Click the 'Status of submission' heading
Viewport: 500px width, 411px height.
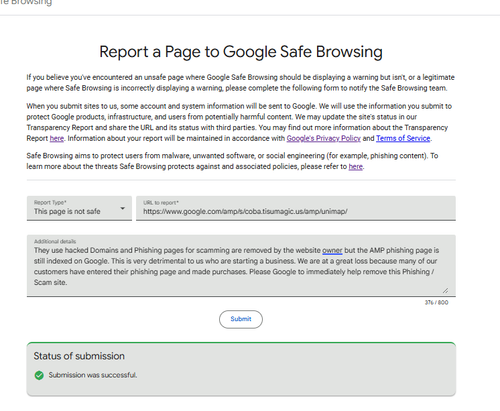(79, 356)
